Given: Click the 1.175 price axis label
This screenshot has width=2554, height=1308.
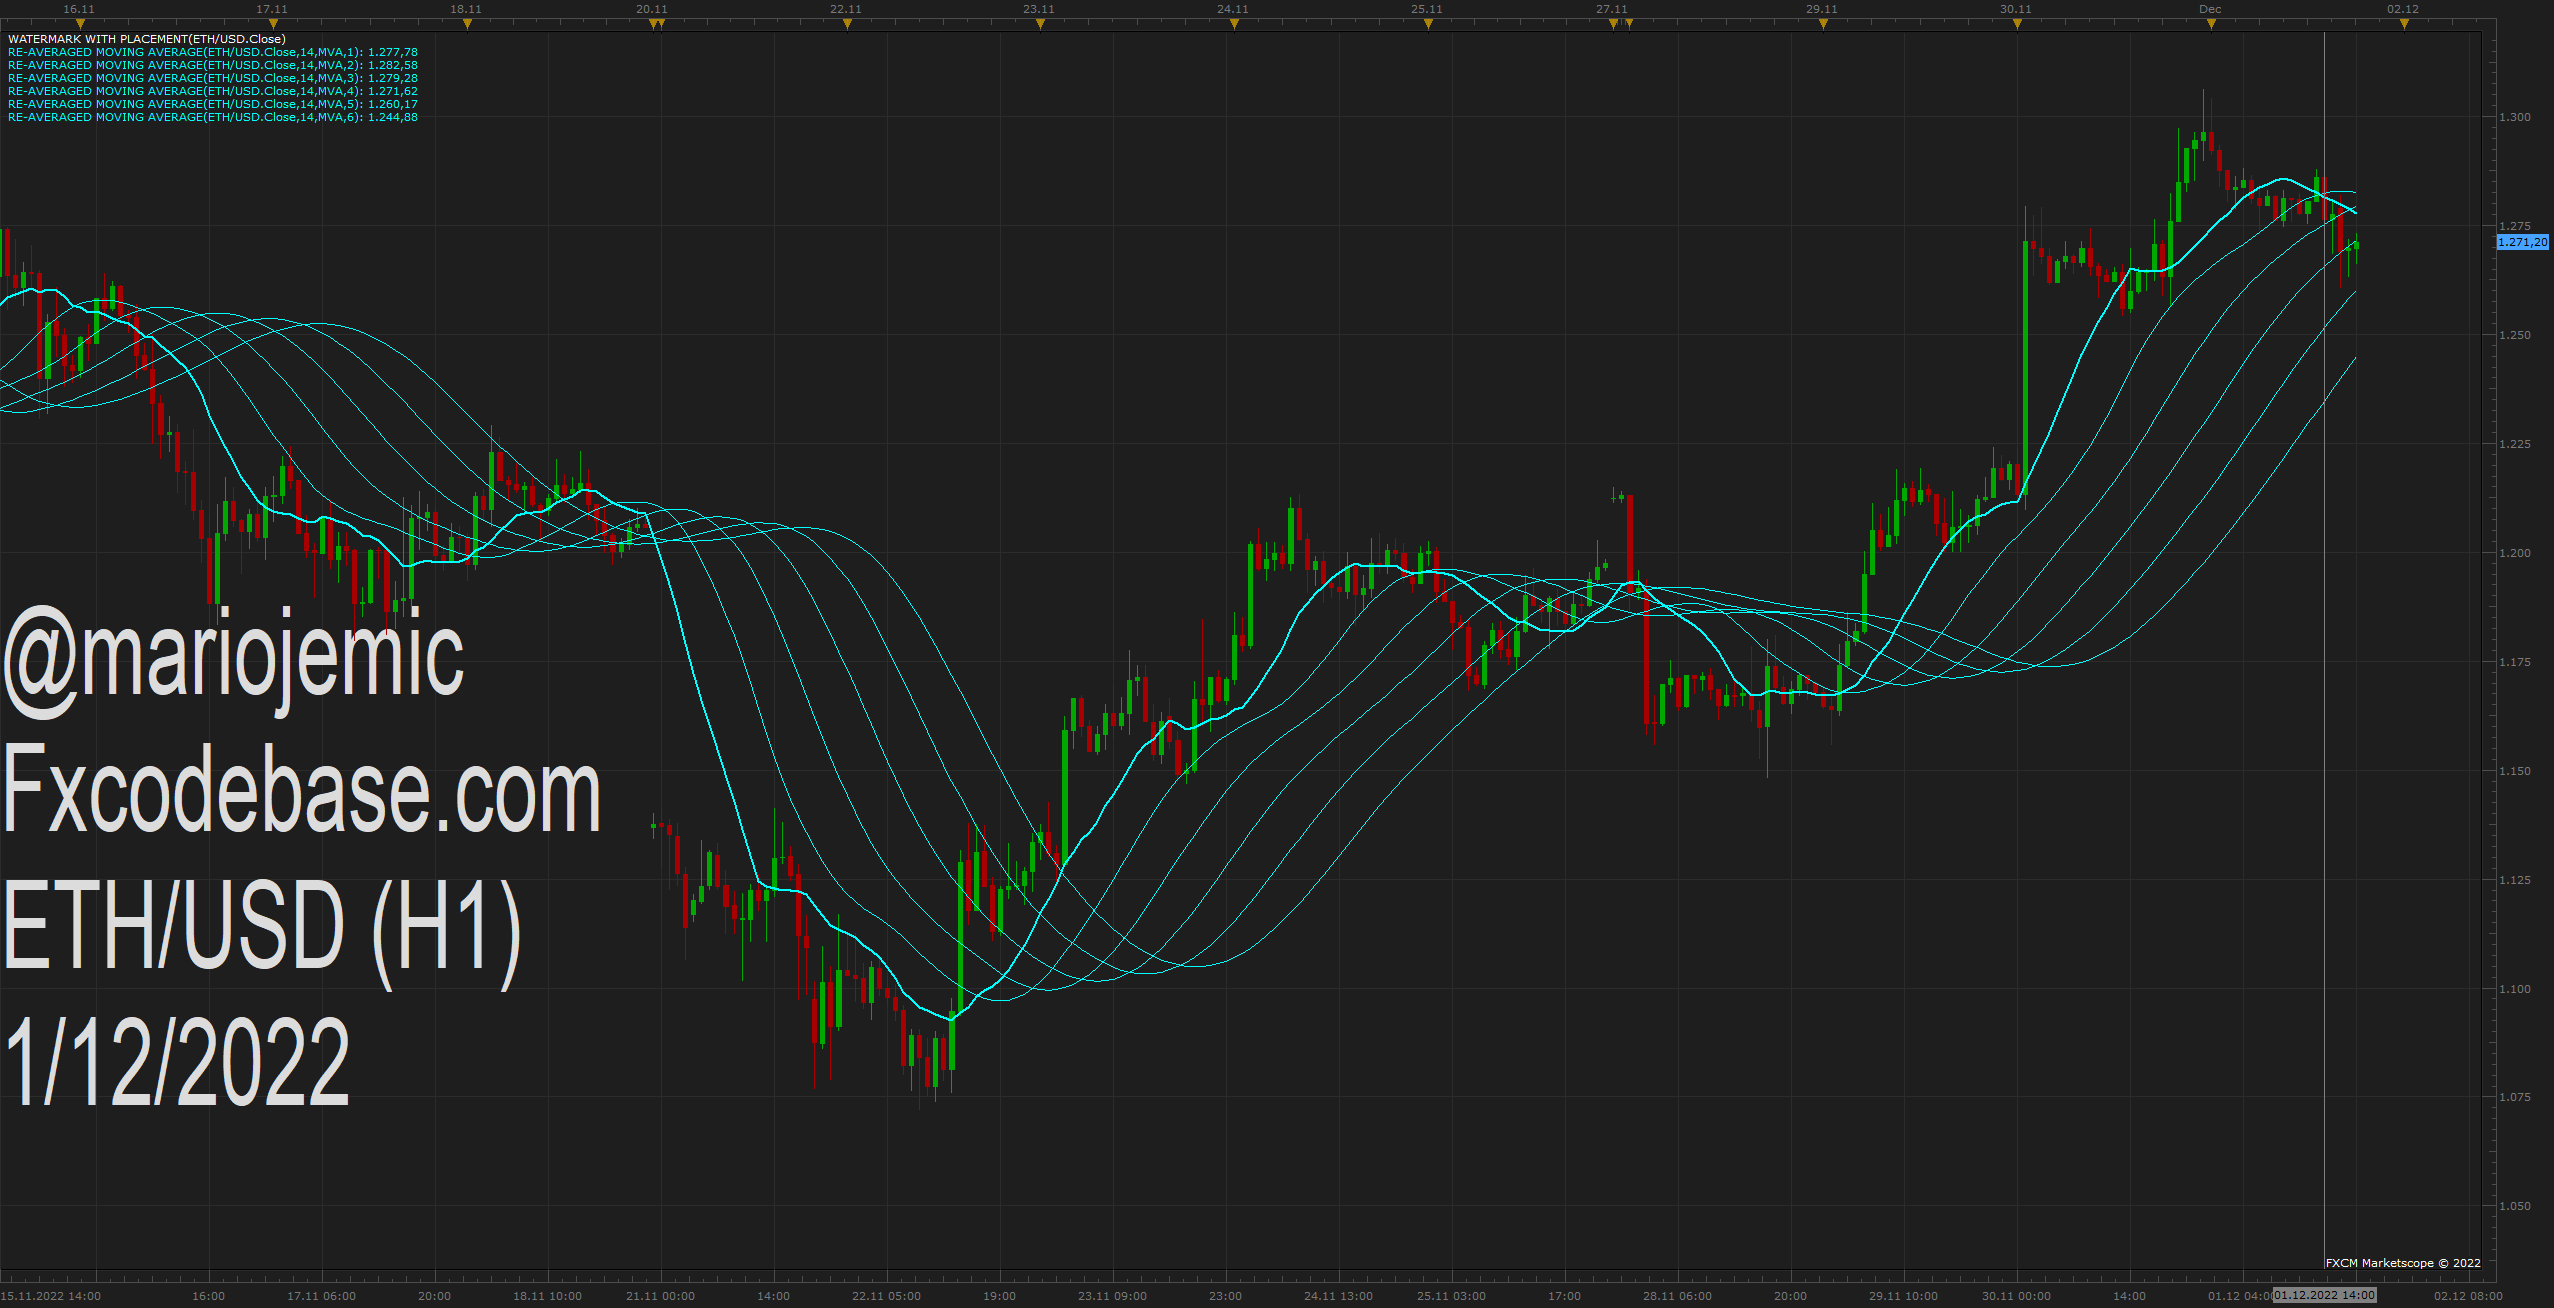Looking at the screenshot, I should (2515, 662).
